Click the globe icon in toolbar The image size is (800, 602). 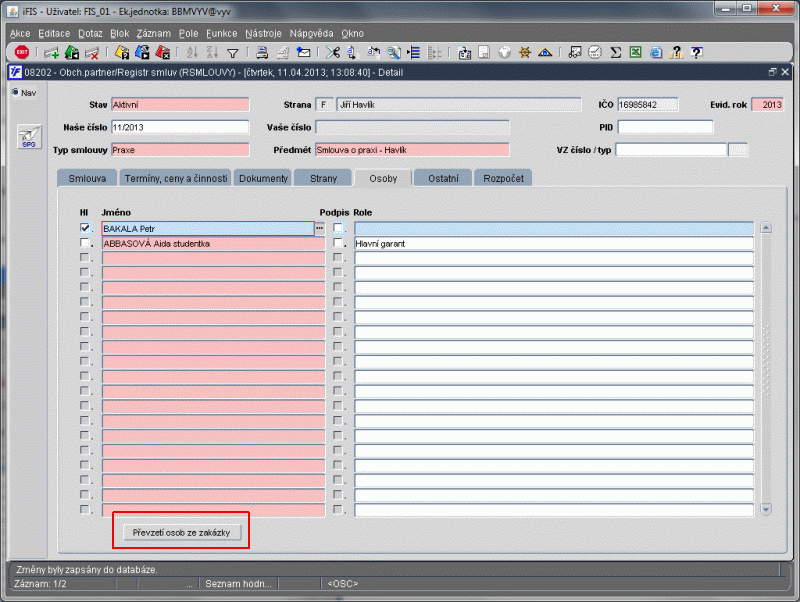click(504, 52)
